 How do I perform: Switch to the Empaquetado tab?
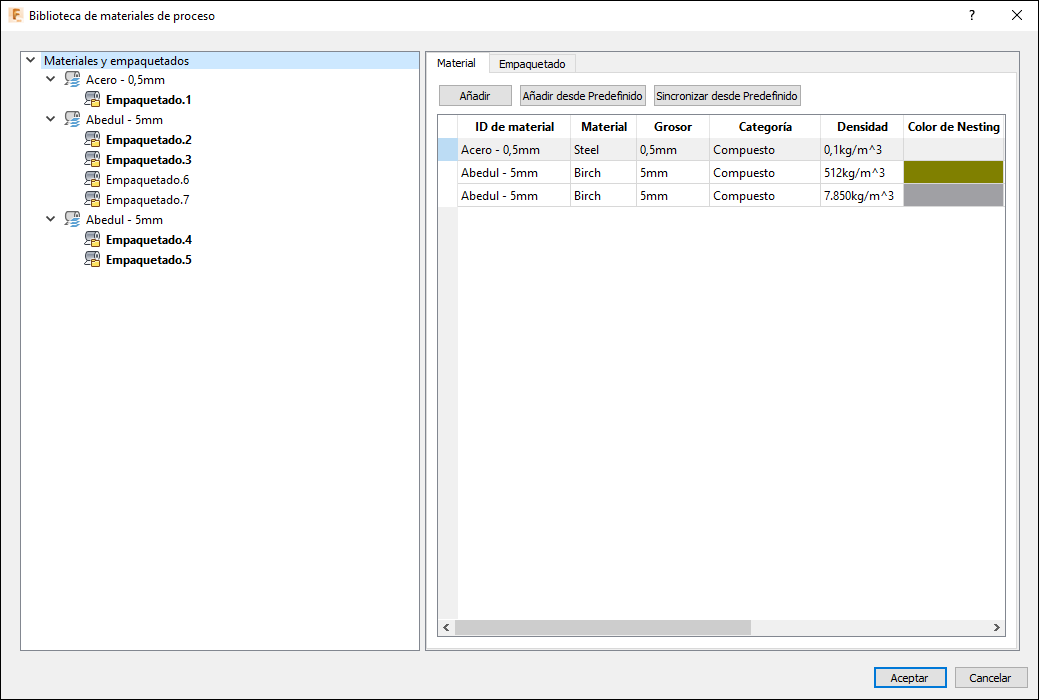532,64
